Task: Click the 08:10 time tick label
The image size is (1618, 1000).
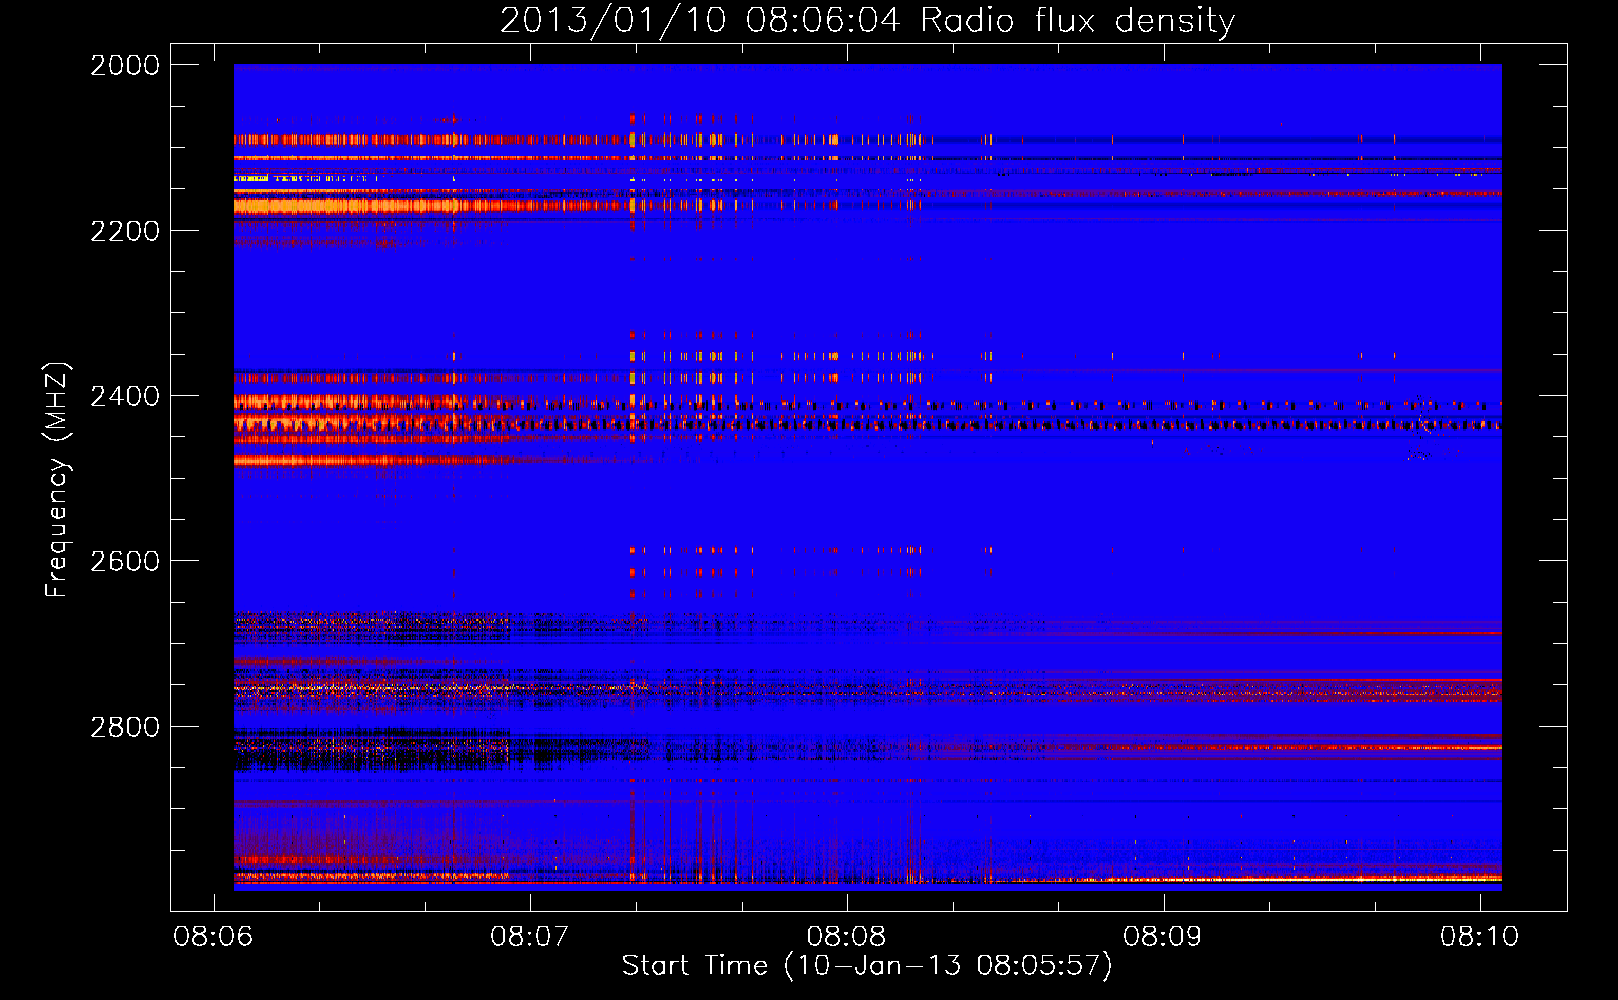Action: (x=1479, y=936)
